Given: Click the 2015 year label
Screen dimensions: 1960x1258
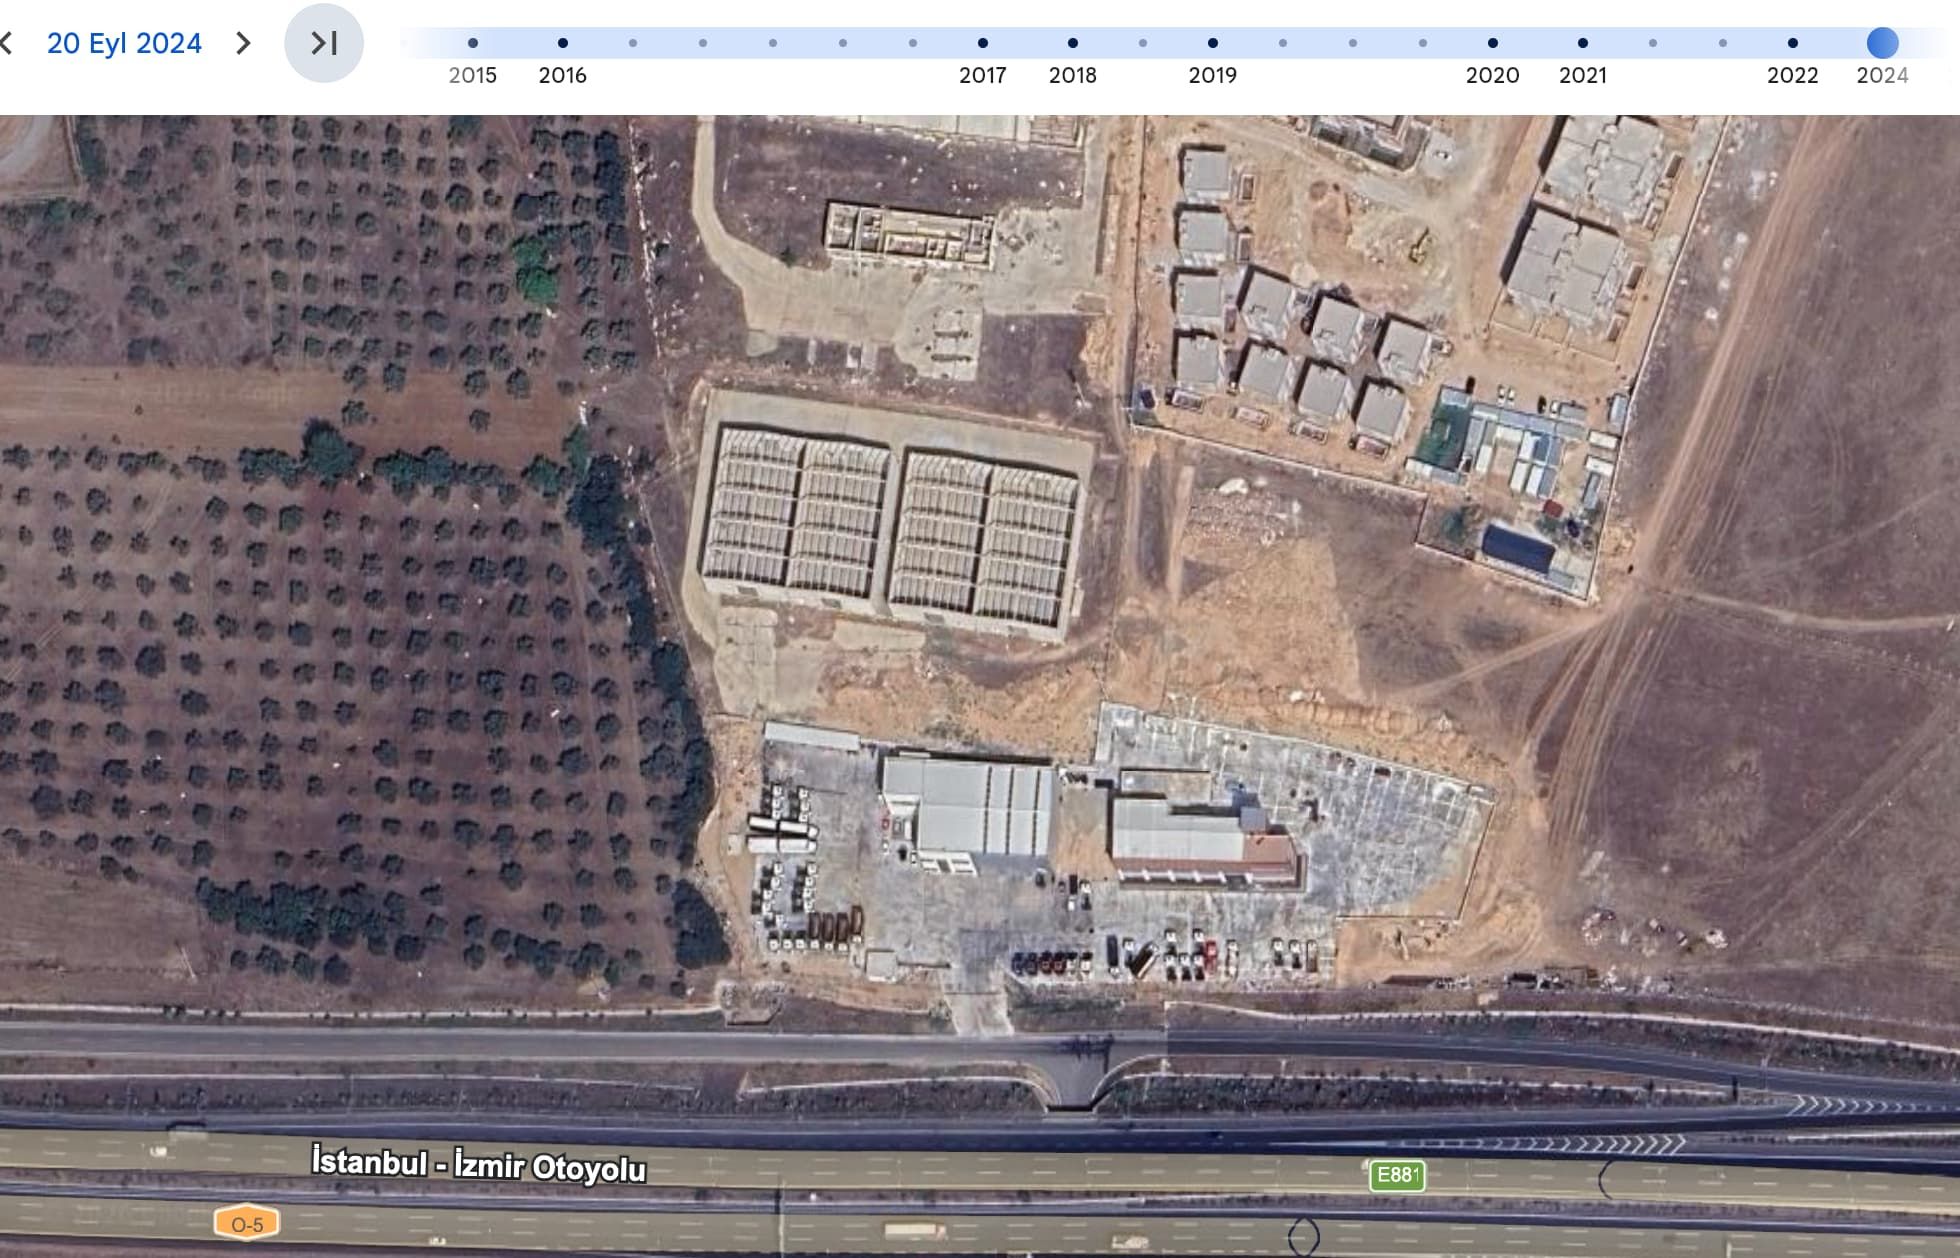Looking at the screenshot, I should [473, 75].
